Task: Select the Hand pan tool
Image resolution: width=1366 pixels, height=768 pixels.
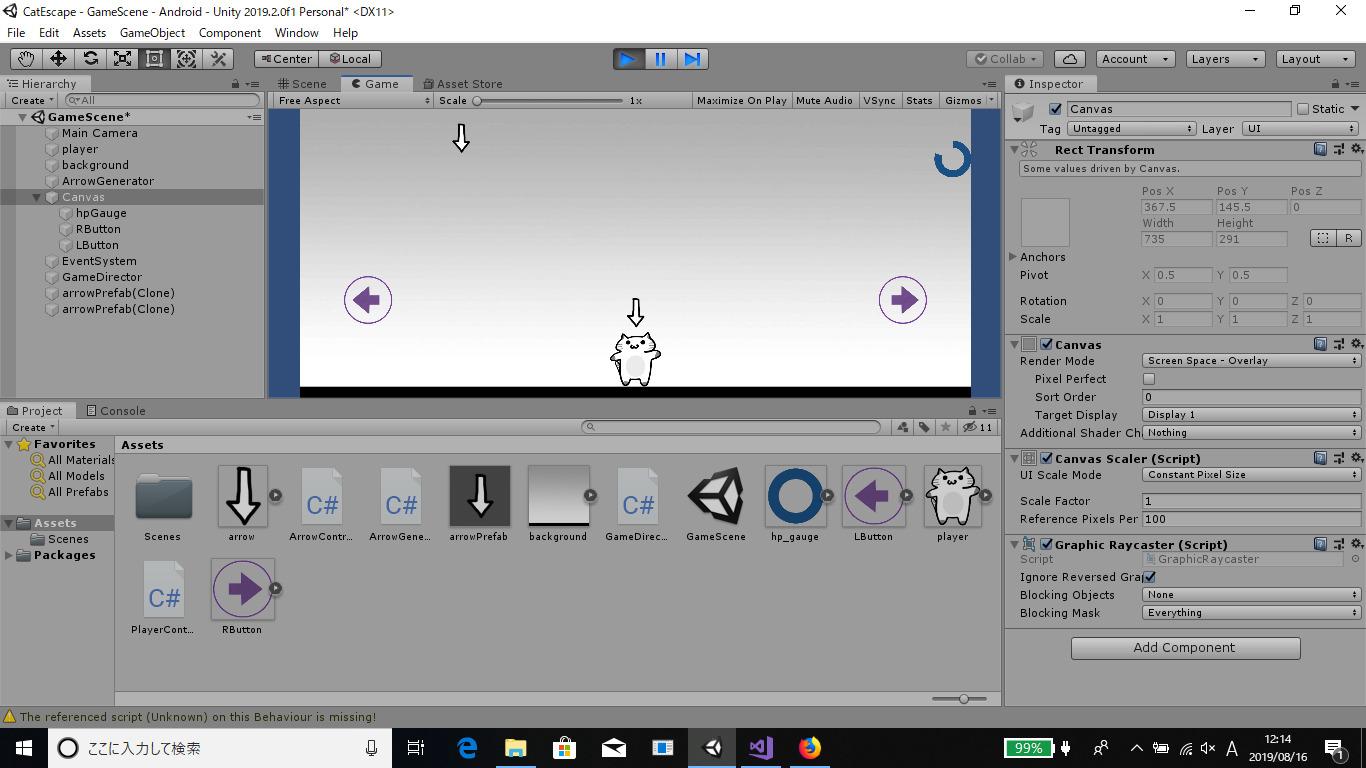Action: 25,59
